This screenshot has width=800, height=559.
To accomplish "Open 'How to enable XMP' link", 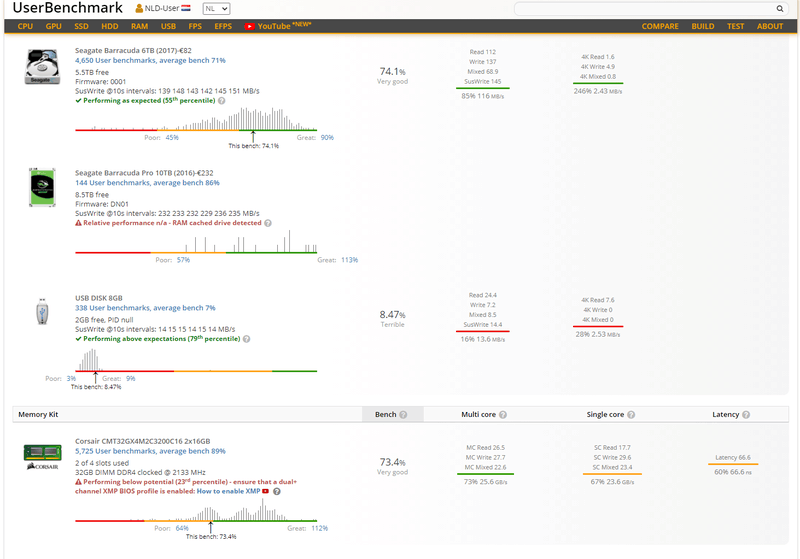I will [x=229, y=492].
